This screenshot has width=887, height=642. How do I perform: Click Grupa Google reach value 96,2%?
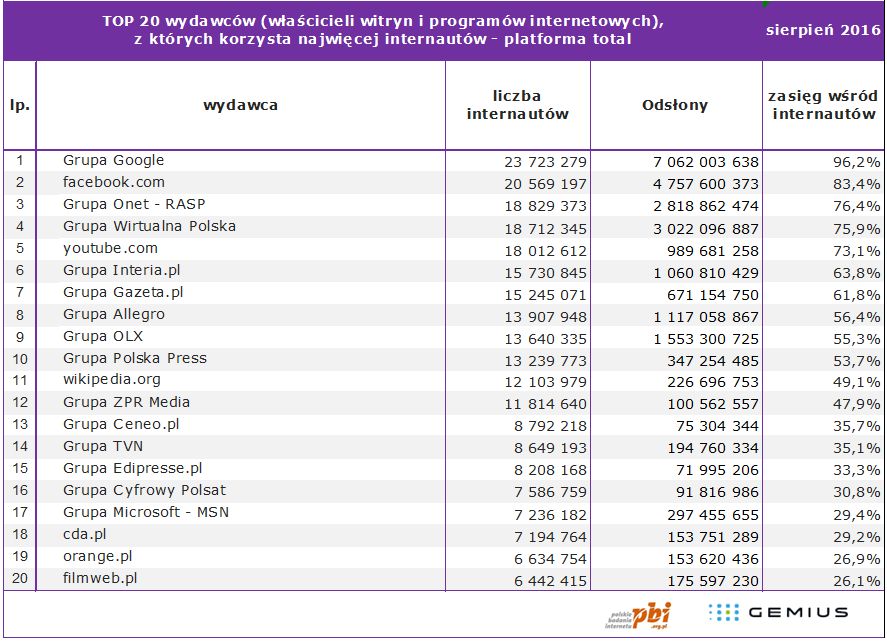(856, 162)
